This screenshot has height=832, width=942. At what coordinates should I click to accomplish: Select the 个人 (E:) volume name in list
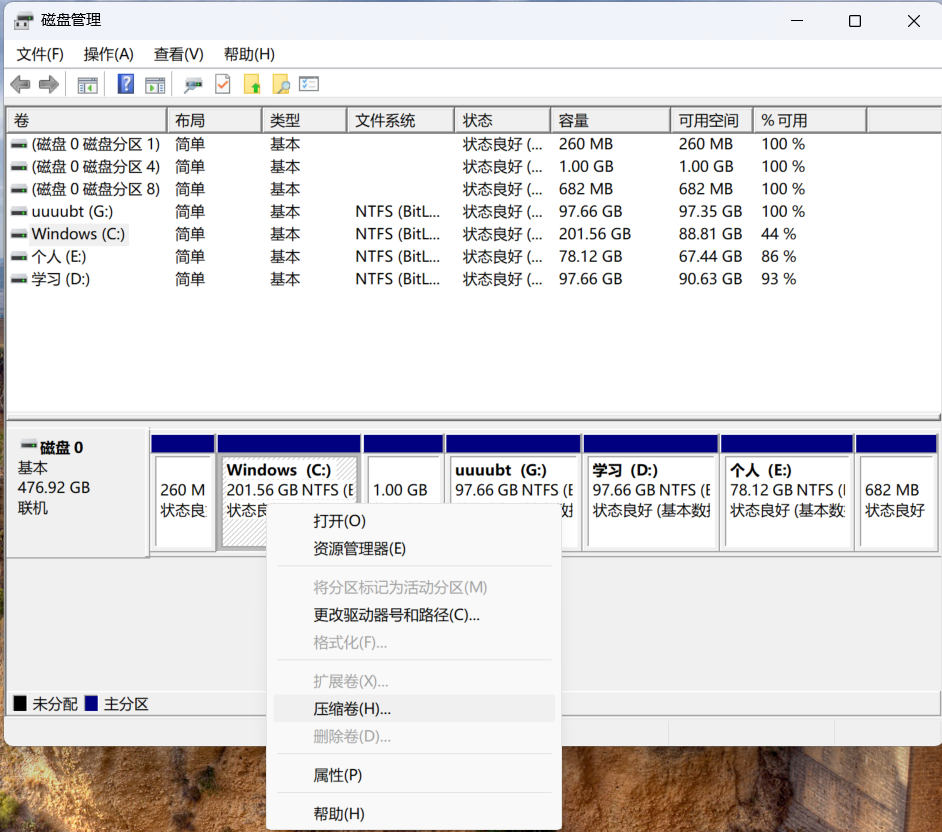point(59,257)
